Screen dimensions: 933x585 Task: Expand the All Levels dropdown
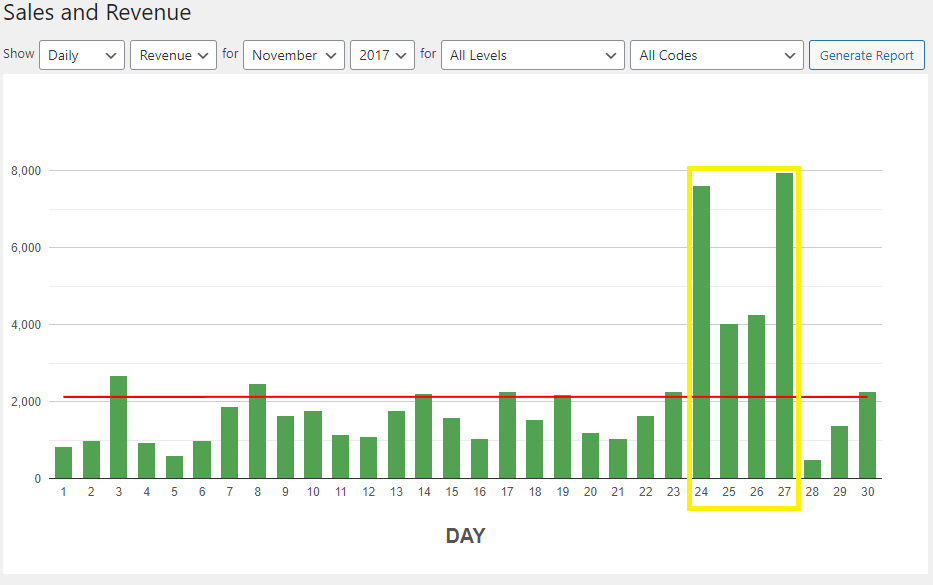pyautogui.click(x=533, y=55)
